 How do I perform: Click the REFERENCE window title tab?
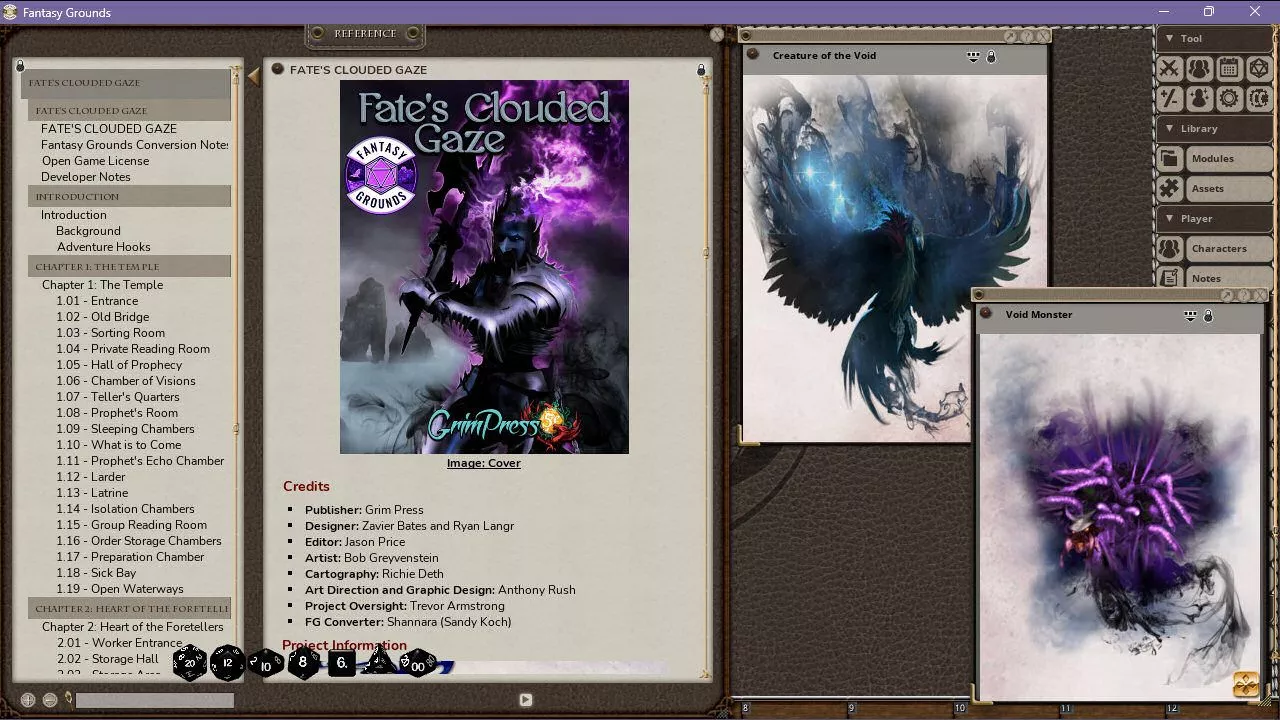365,34
